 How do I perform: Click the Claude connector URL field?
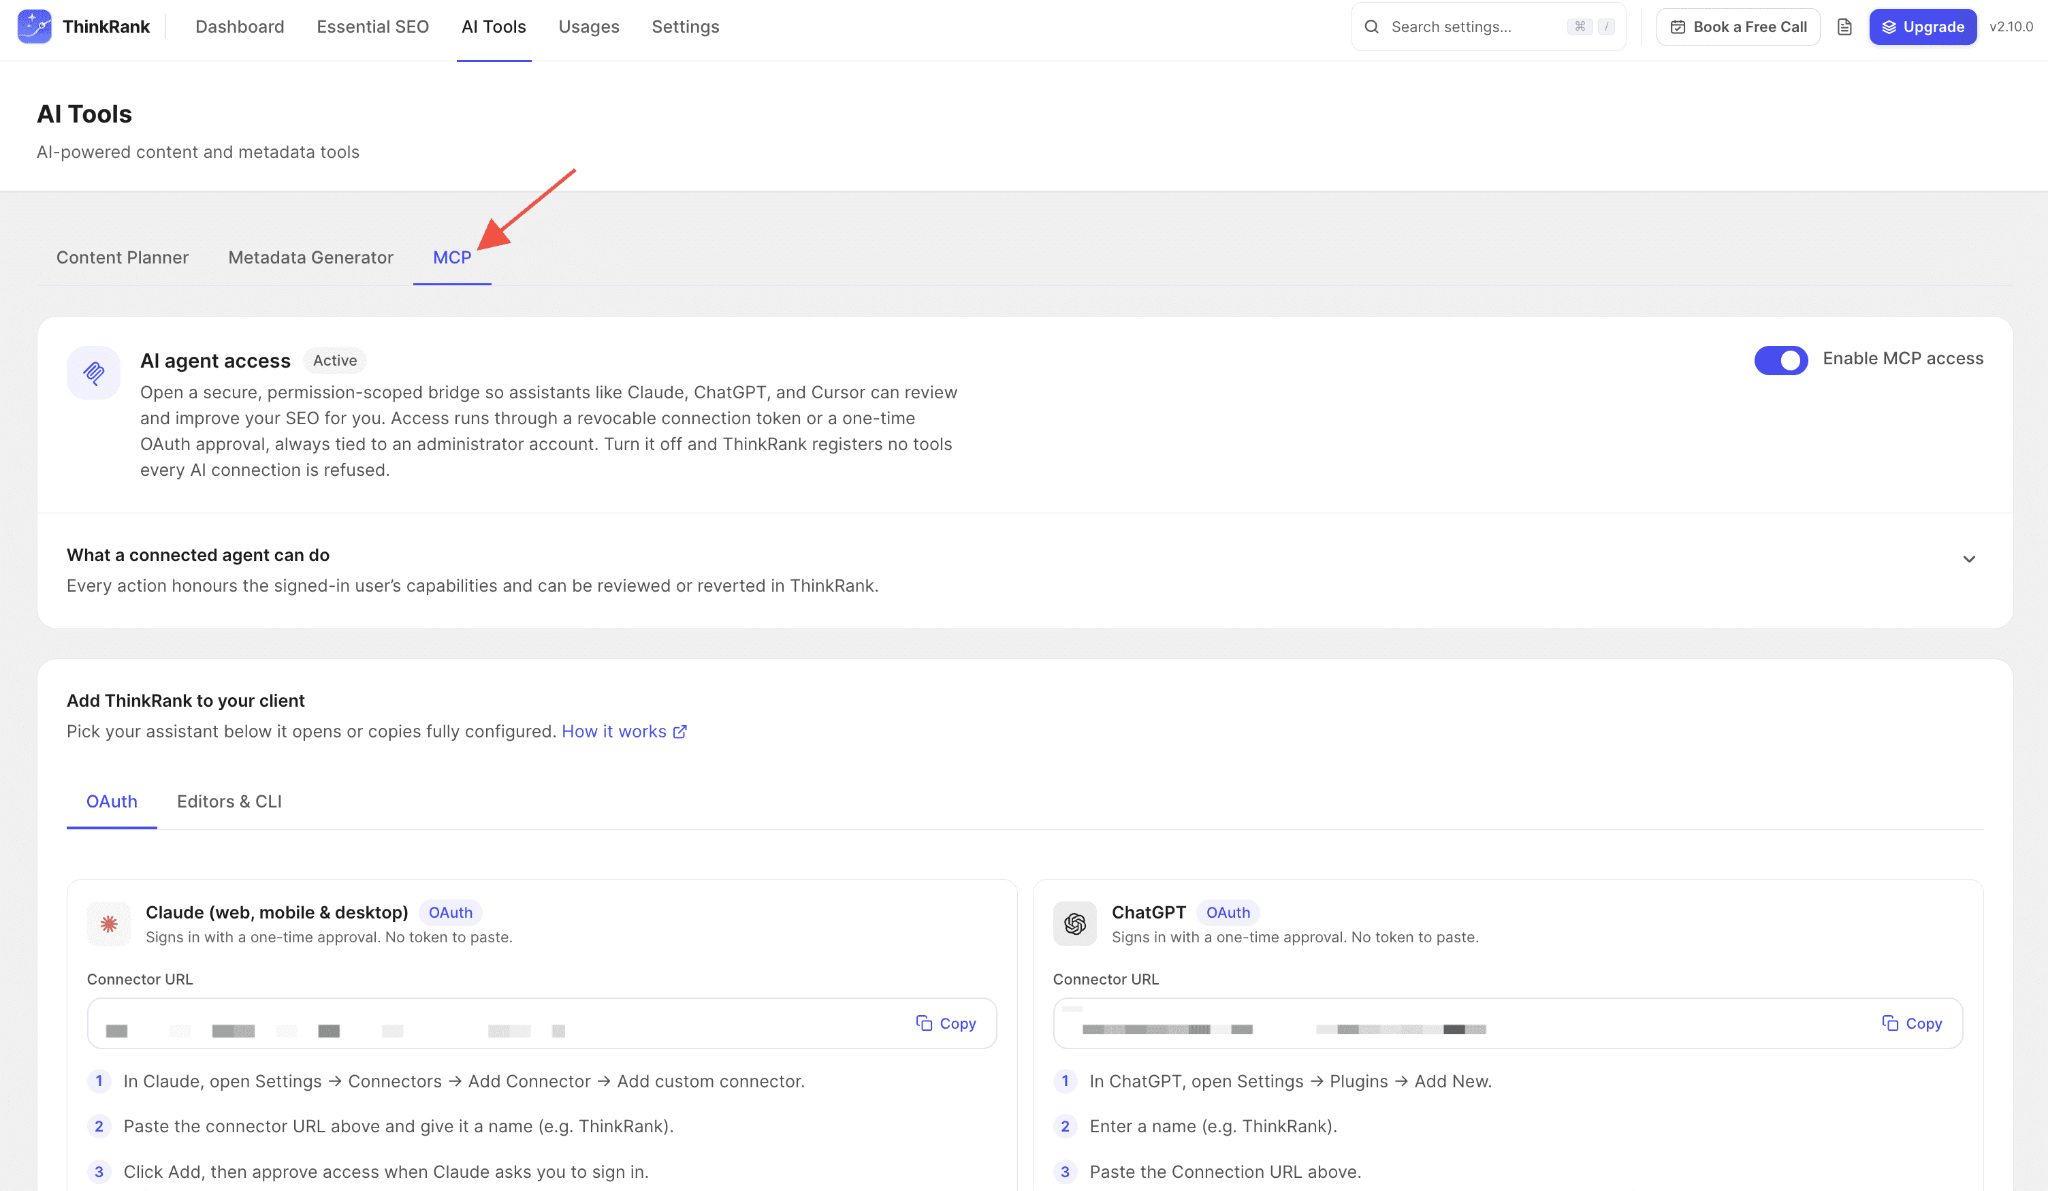[x=542, y=1023]
